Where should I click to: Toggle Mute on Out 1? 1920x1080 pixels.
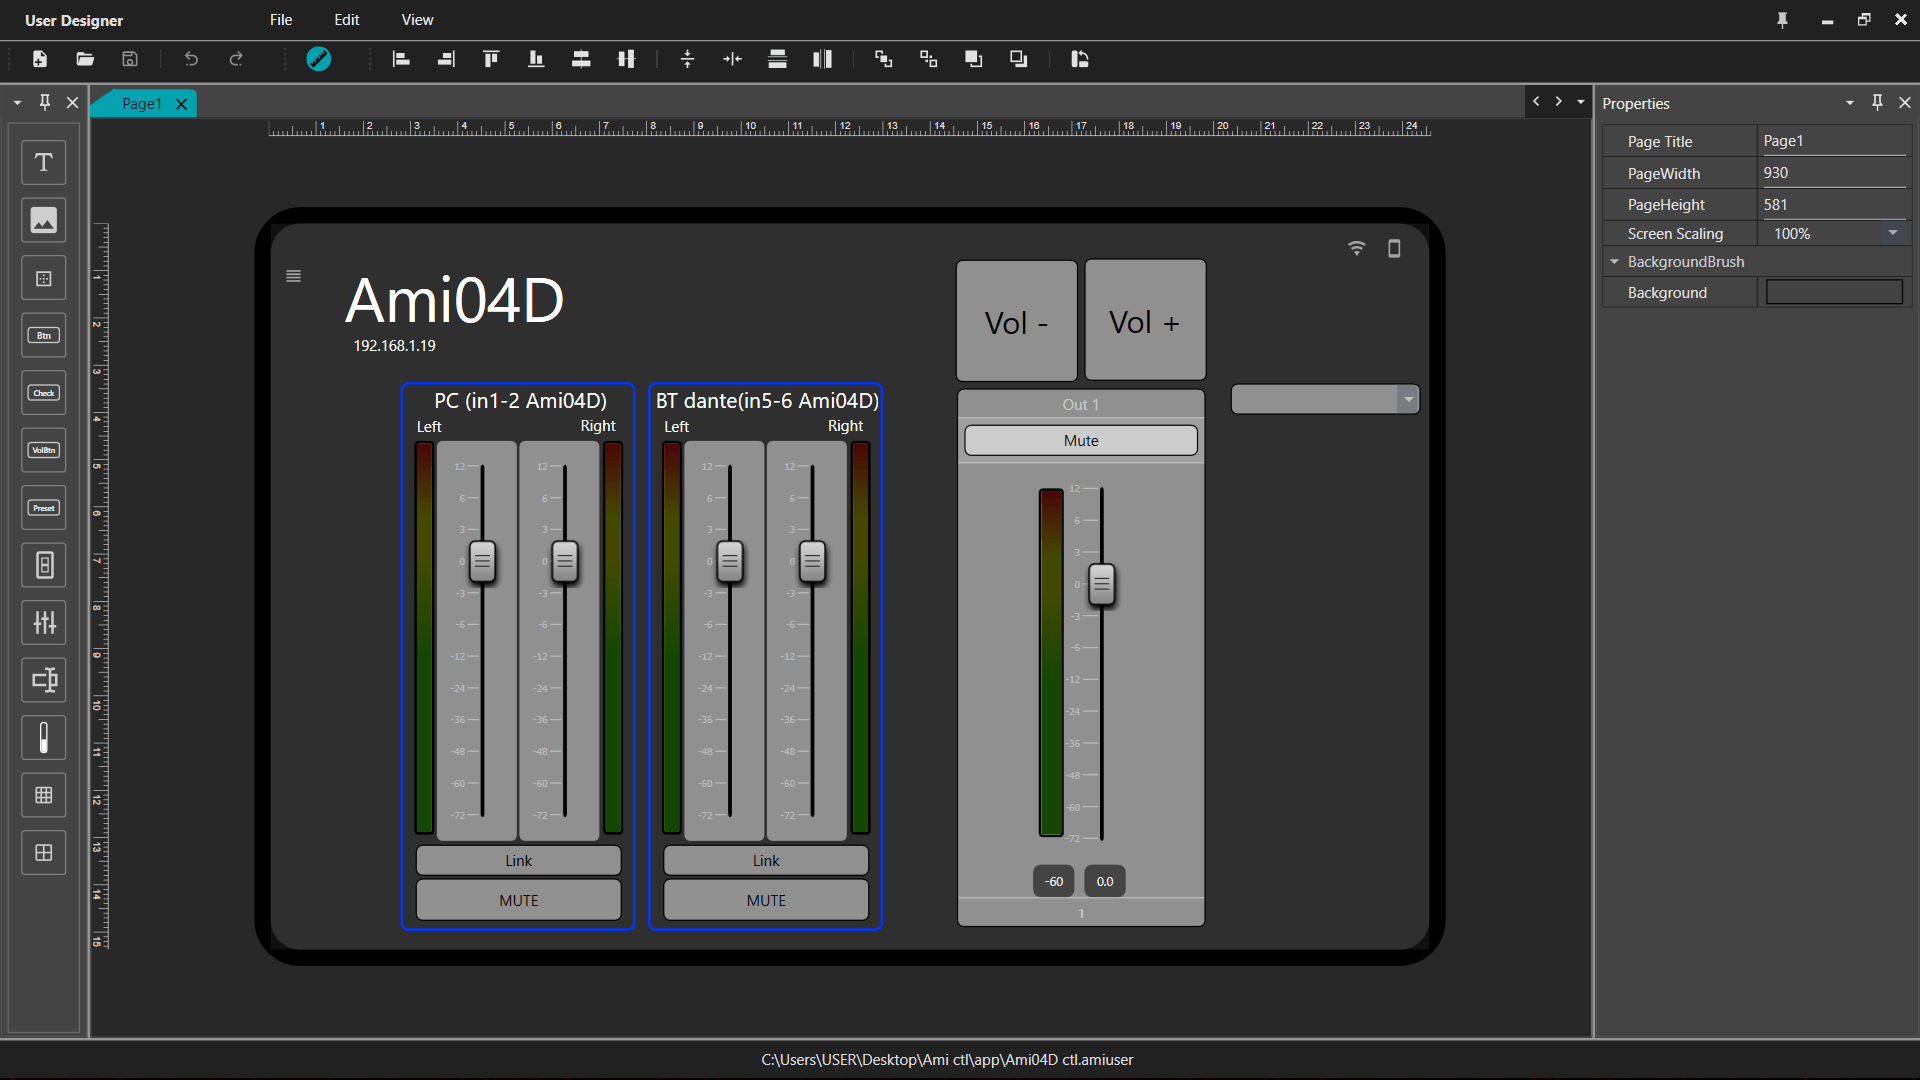(1081, 440)
